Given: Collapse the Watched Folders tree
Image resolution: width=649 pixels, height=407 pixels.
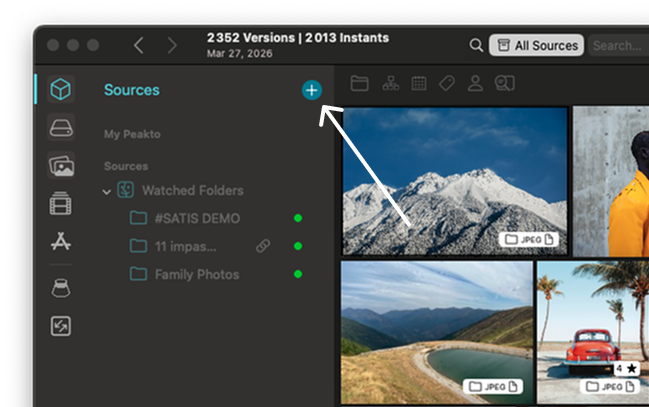Looking at the screenshot, I should (x=107, y=191).
